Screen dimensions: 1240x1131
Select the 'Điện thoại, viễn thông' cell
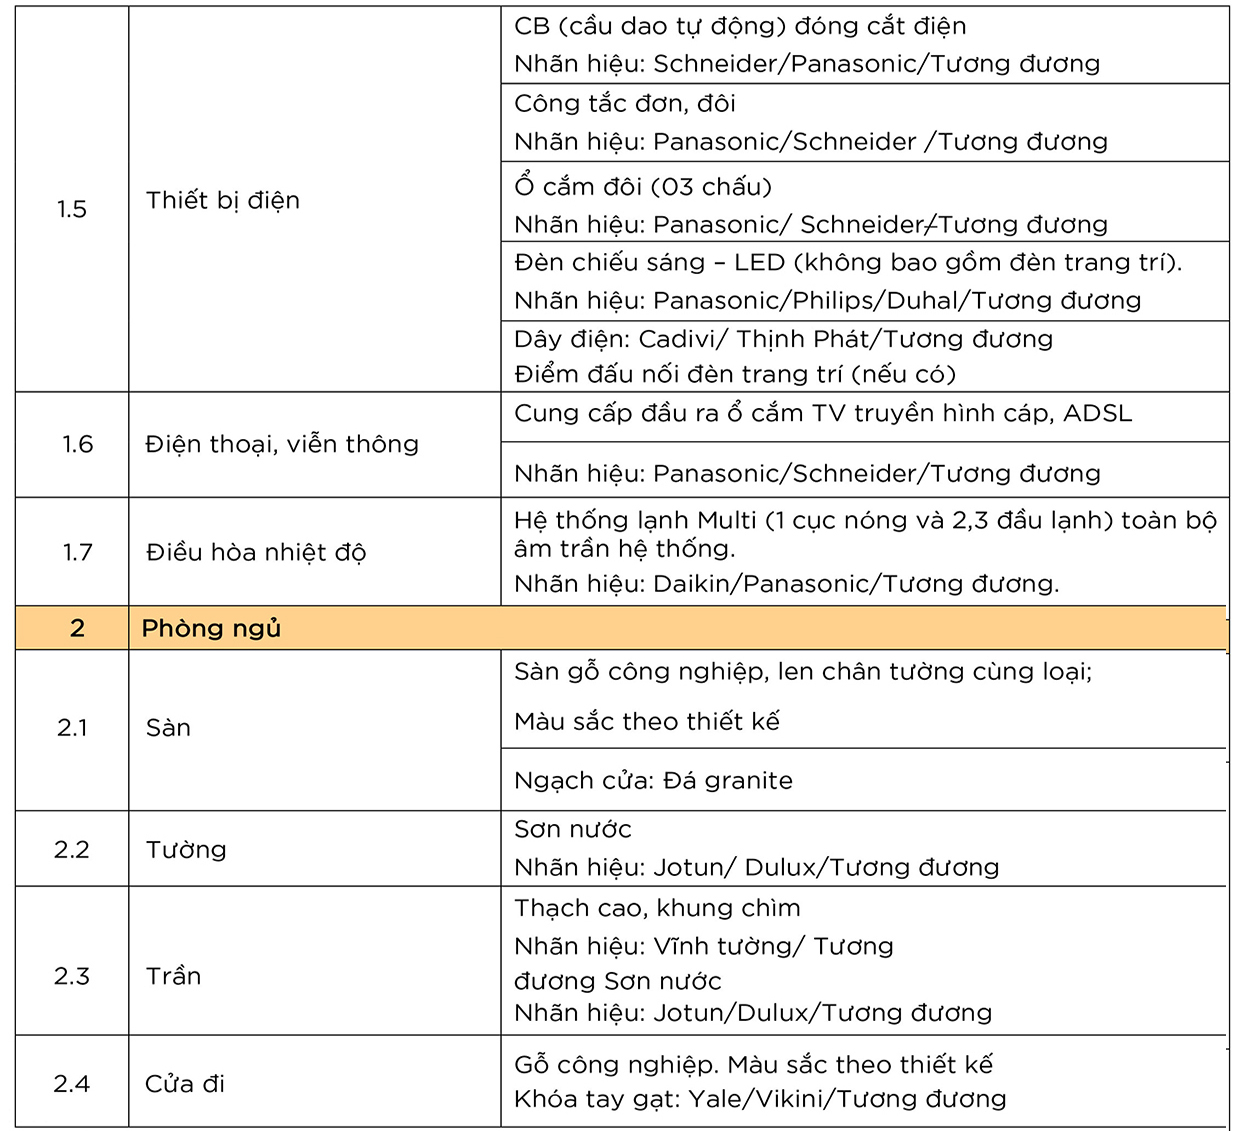point(282,444)
